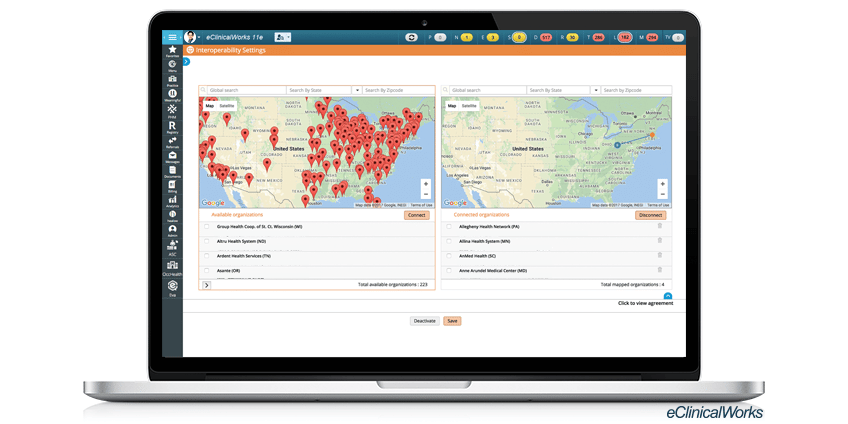Go to next page of available organizations
The height and width of the screenshot is (424, 848).
207,284
